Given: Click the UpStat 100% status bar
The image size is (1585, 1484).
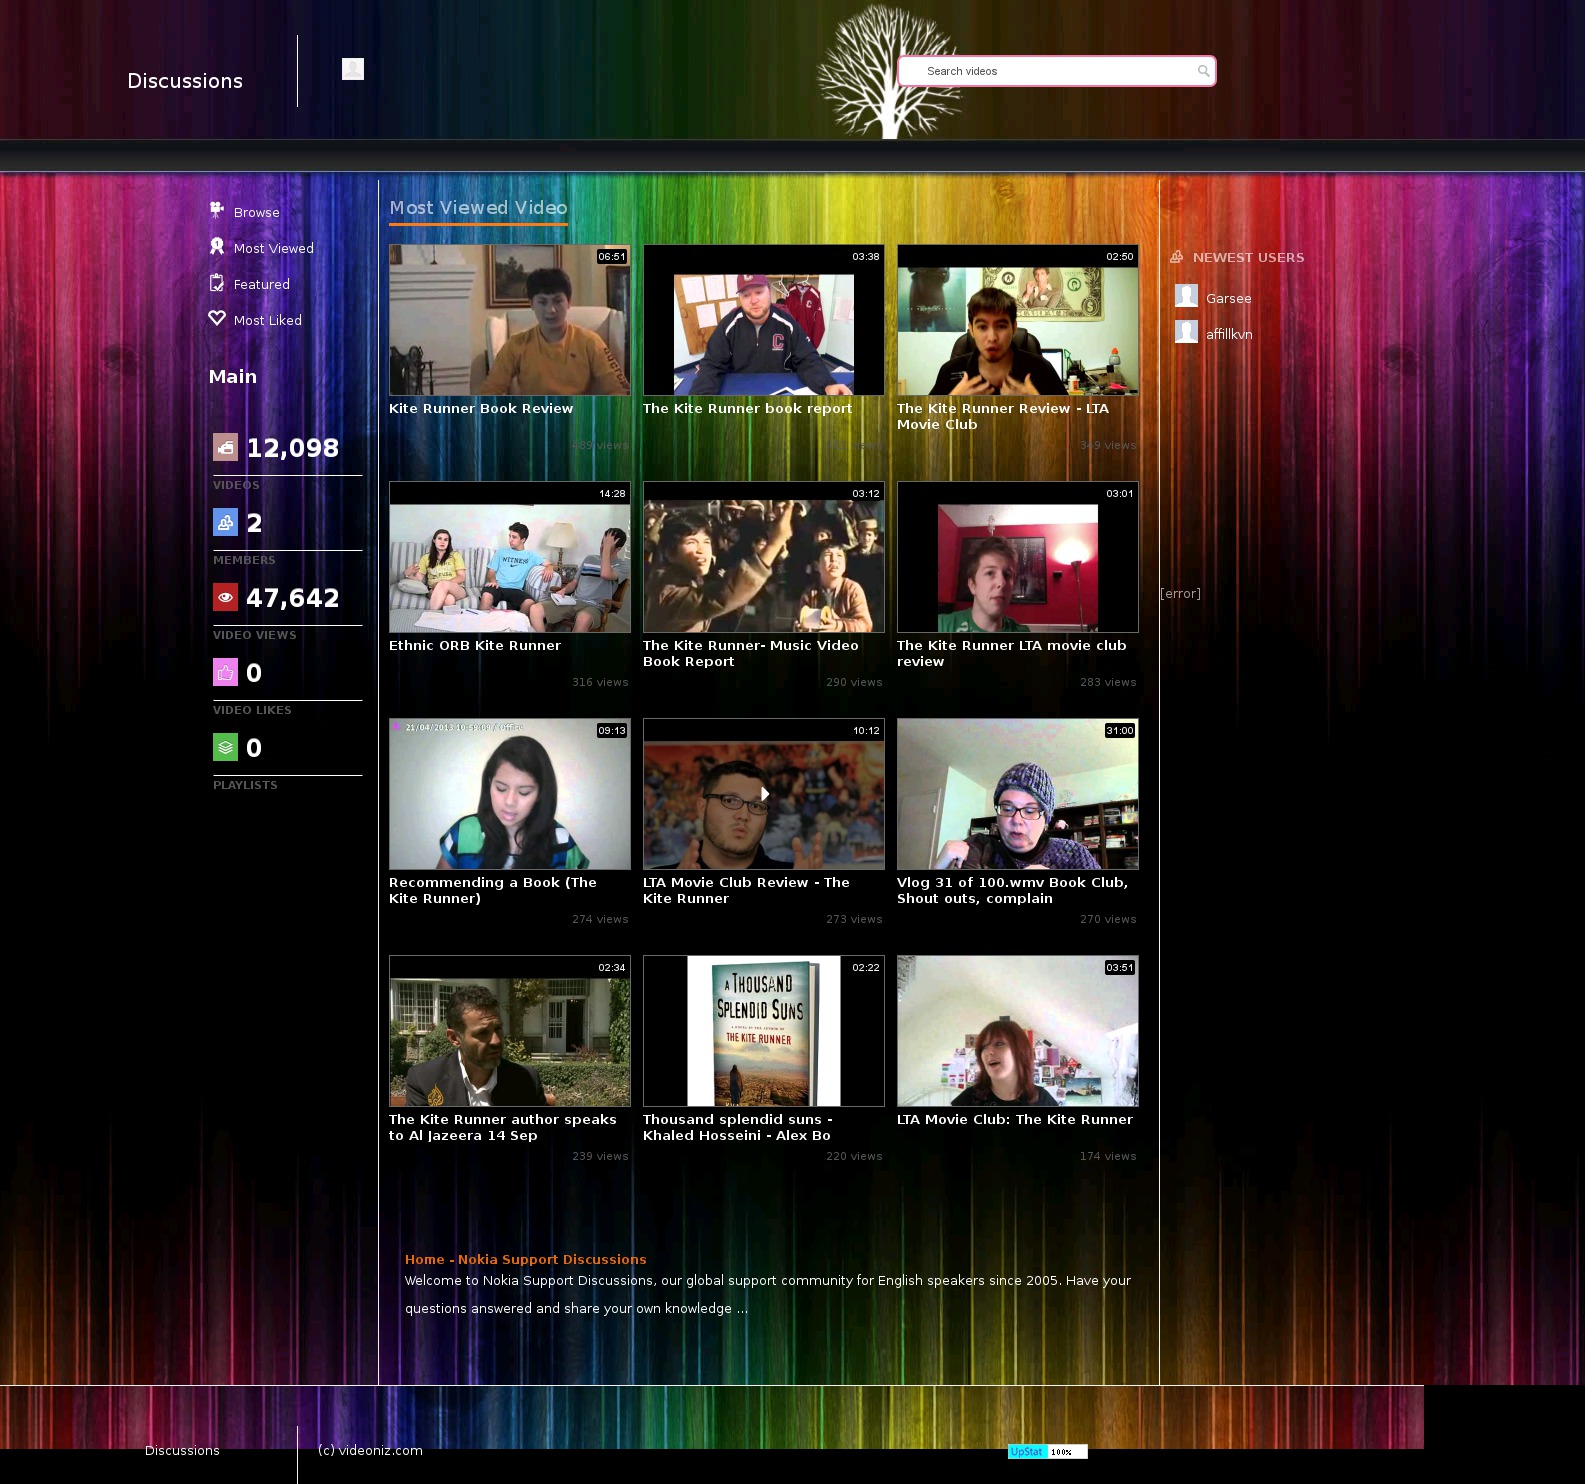Looking at the screenshot, I should (x=1047, y=1452).
